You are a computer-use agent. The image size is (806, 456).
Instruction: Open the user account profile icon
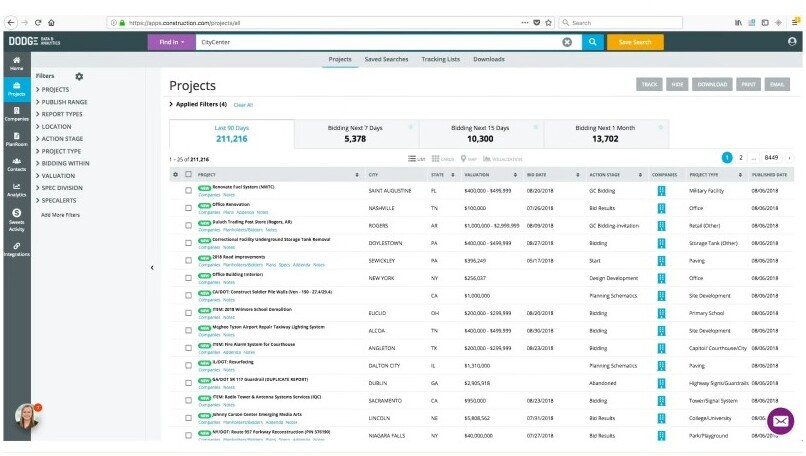(x=792, y=42)
